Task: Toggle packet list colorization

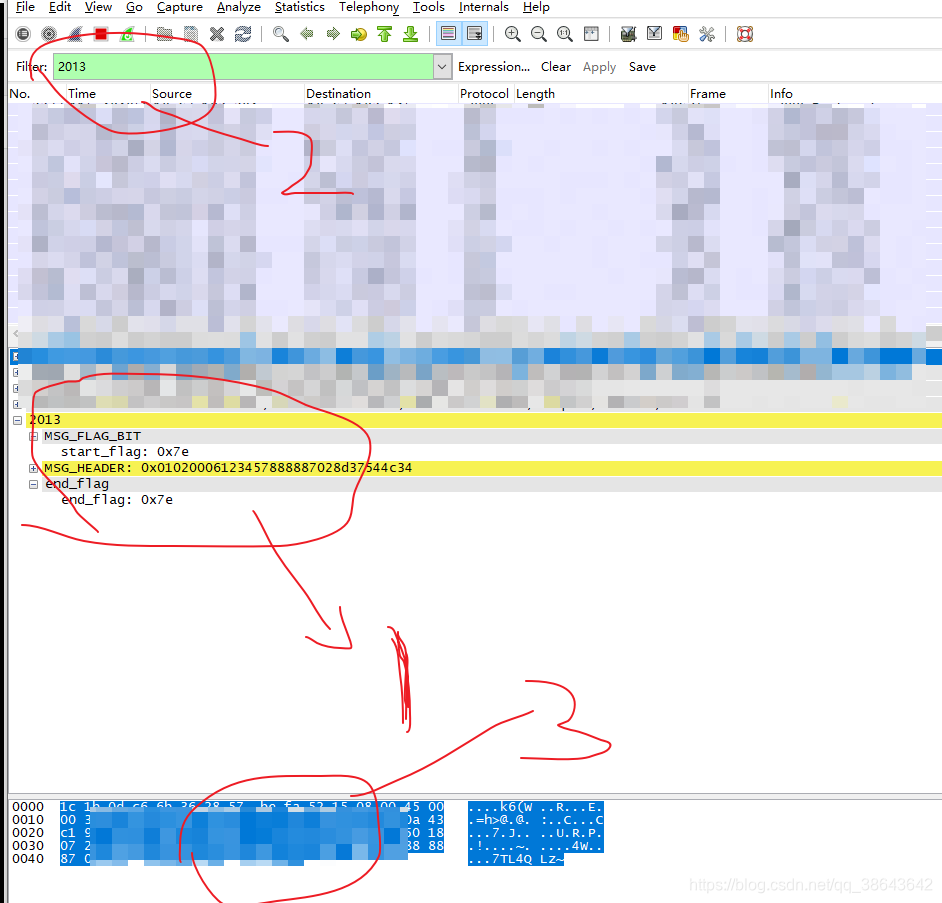Action: [448, 34]
